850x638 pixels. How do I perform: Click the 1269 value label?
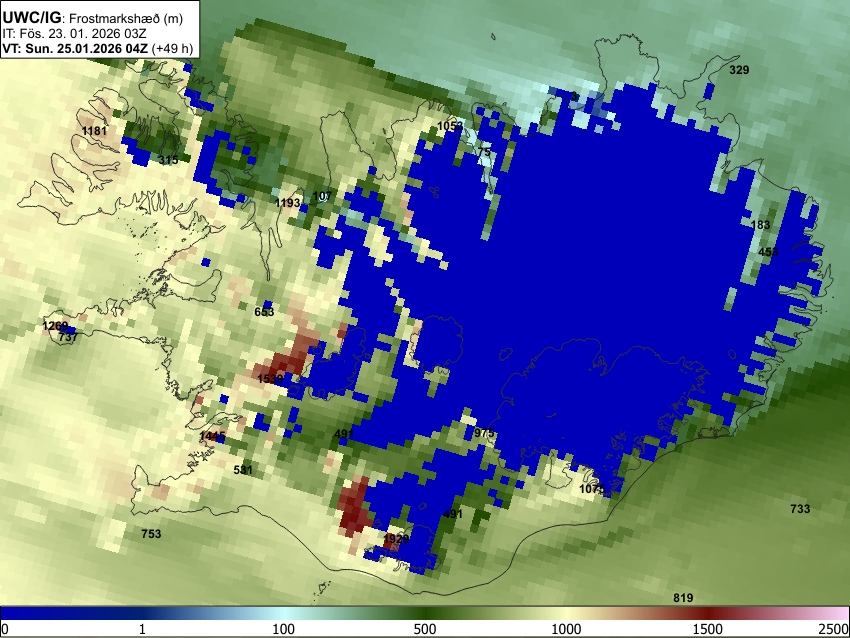pos(55,326)
